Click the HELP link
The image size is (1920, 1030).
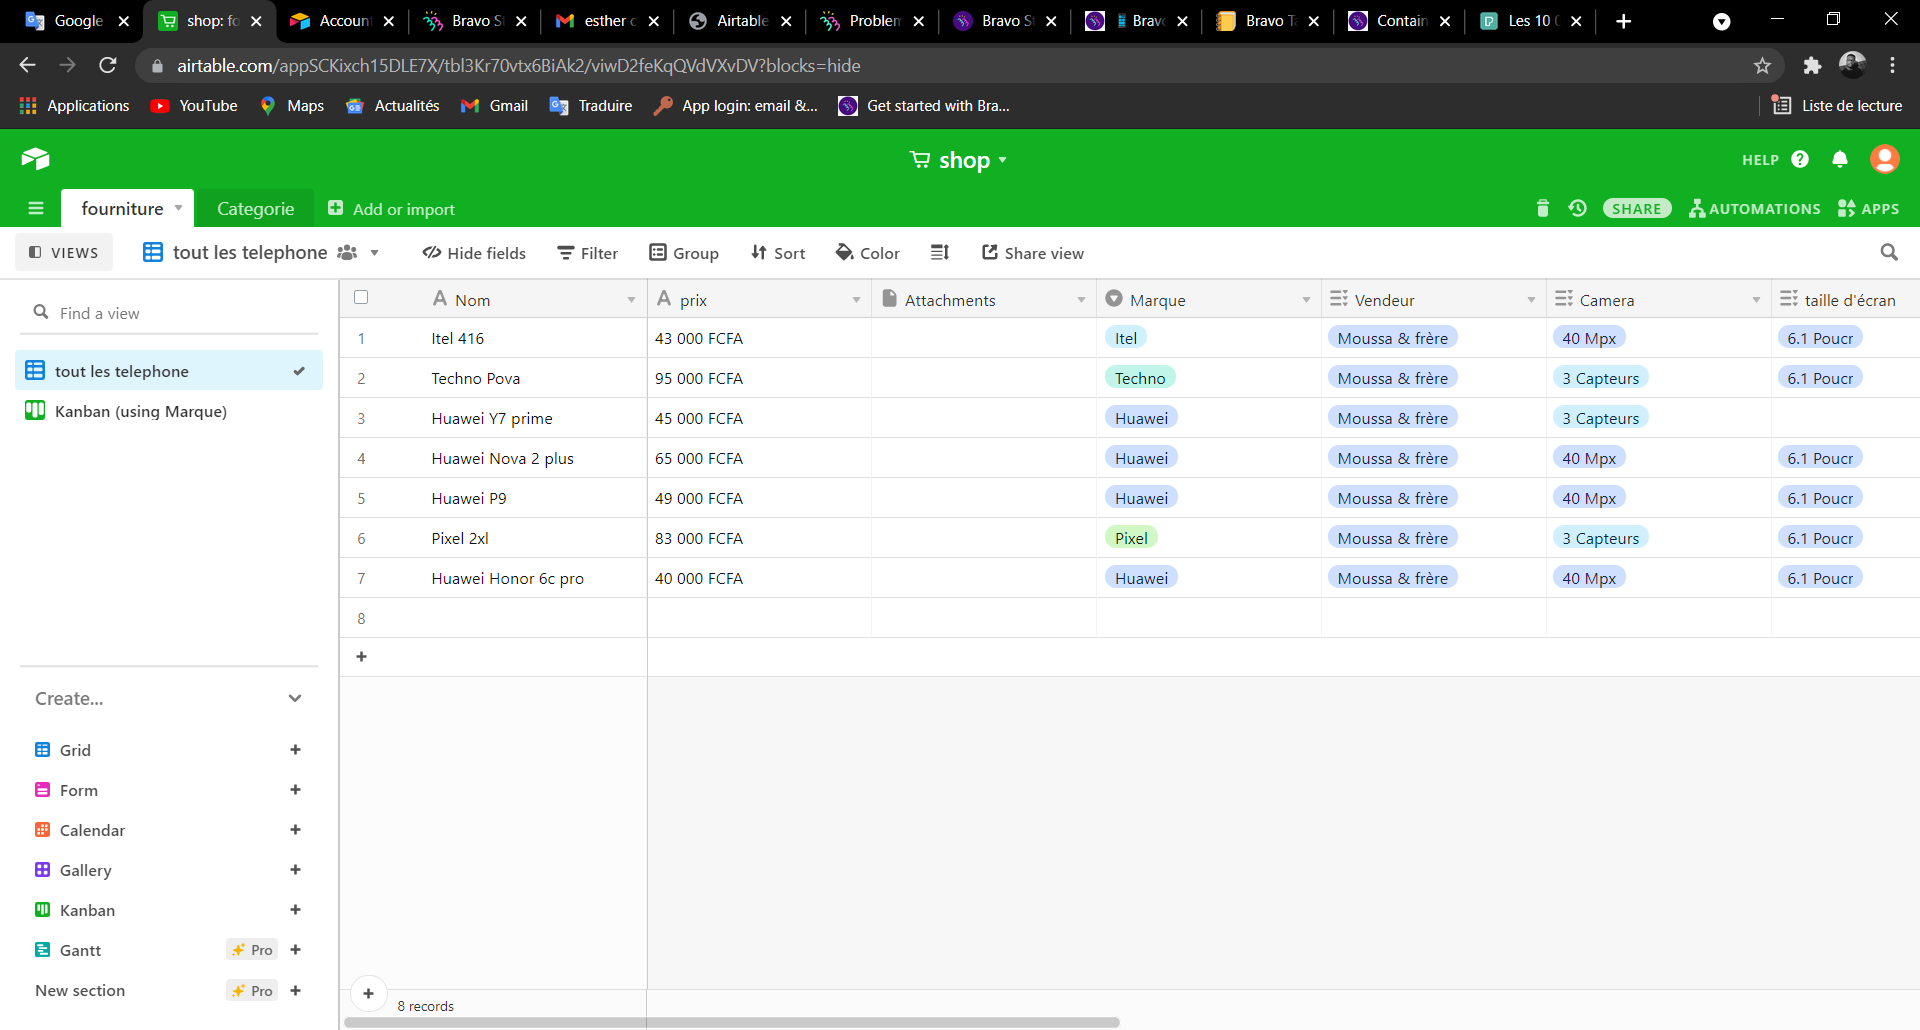click(x=1760, y=160)
